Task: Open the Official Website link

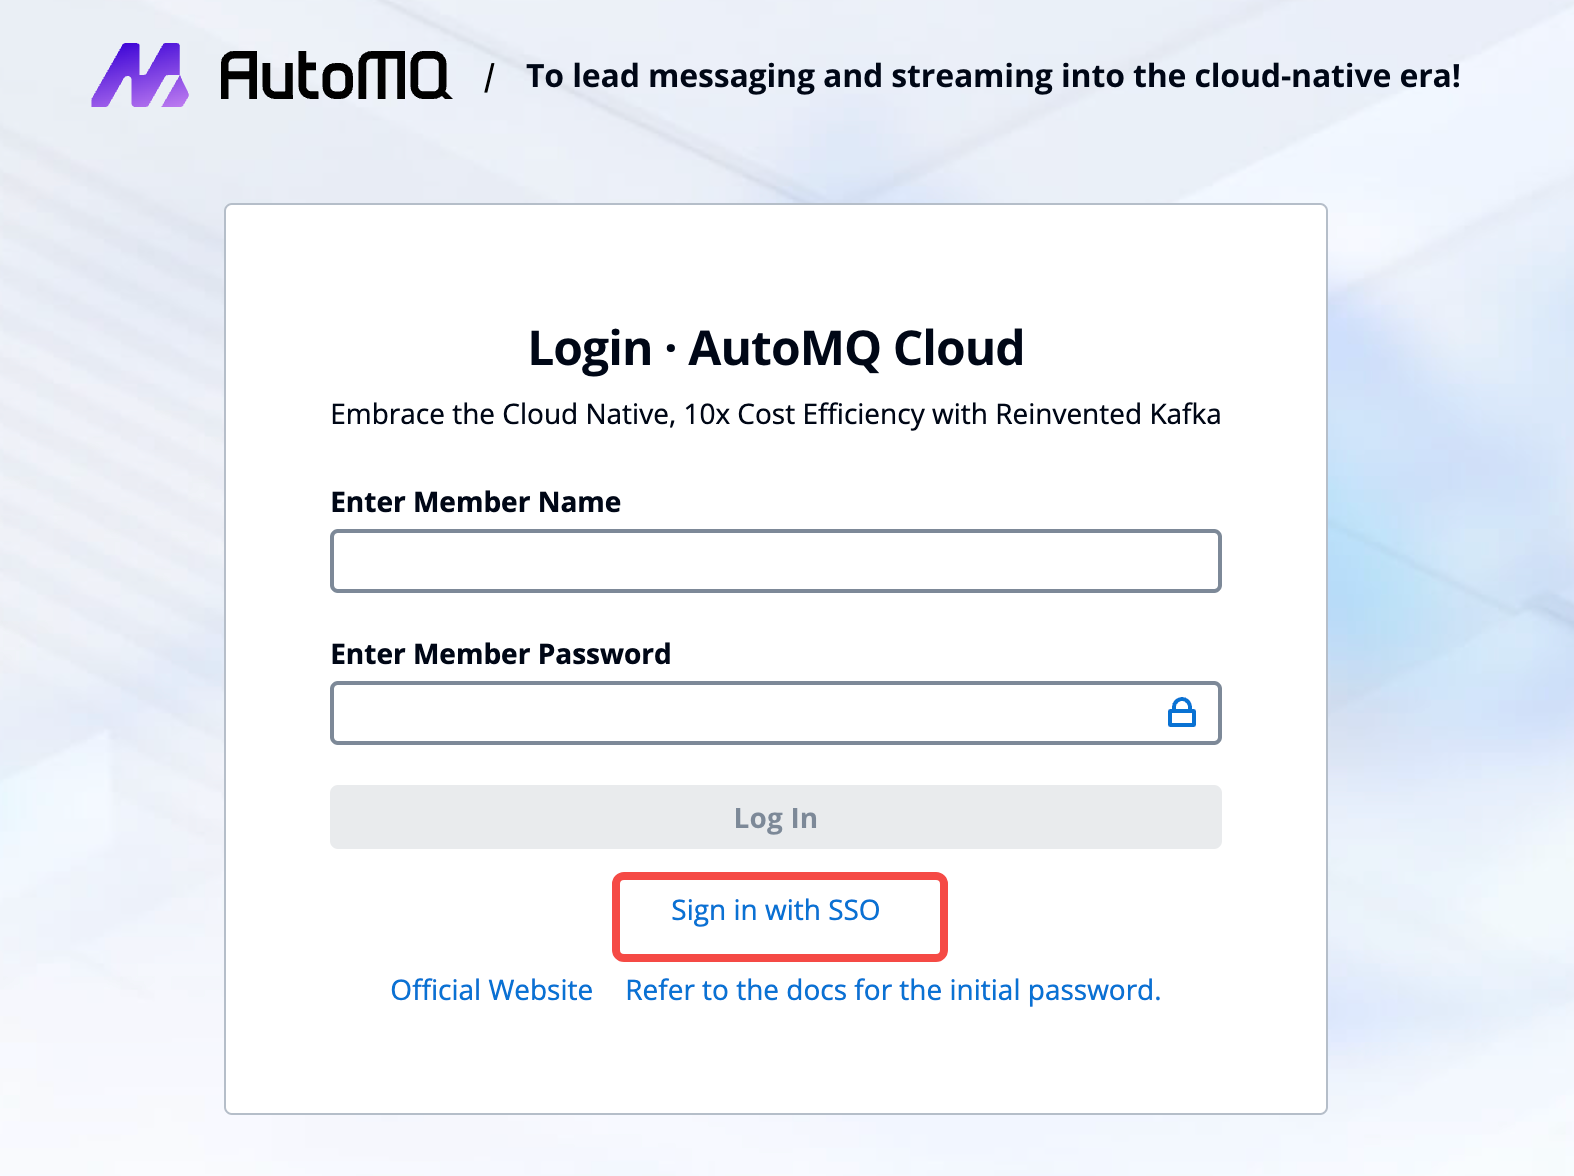Action: [x=492, y=990]
